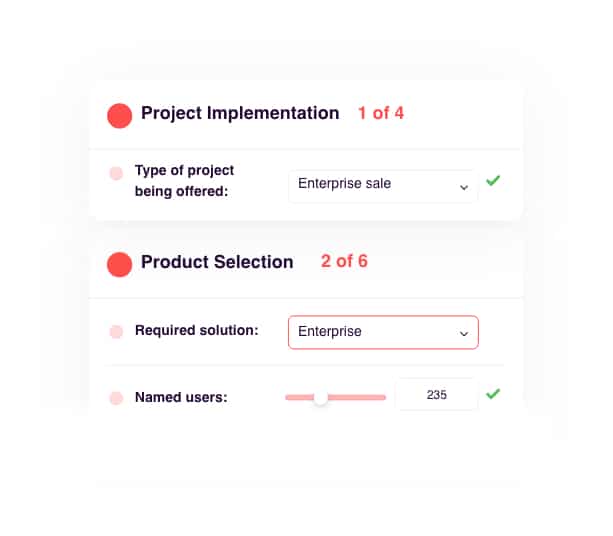
Task: Click the Product Selection section heading
Action: (x=217, y=262)
